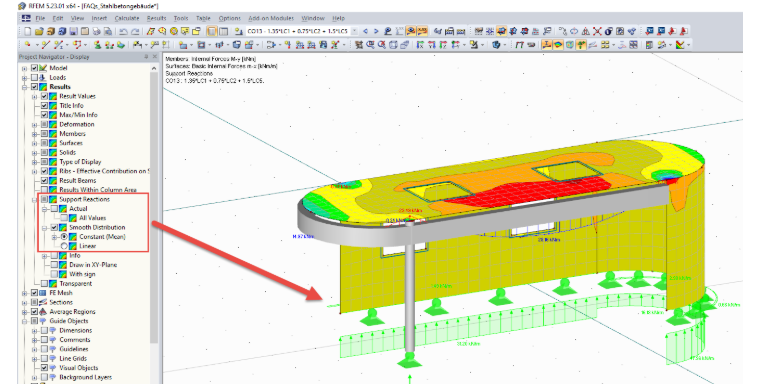
Task: Click the navigator scroll up arrow
Action: (x=154, y=68)
